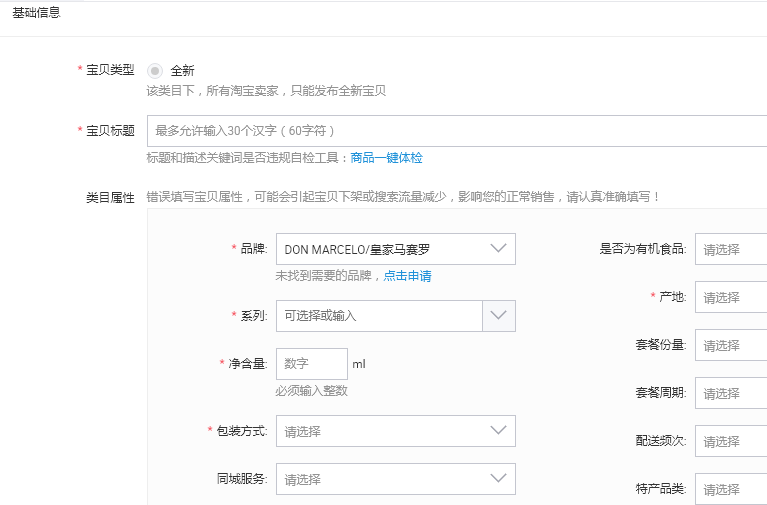Viewport: 767px width, 505px height.
Task: Click the ml unit label
Action: point(359,364)
